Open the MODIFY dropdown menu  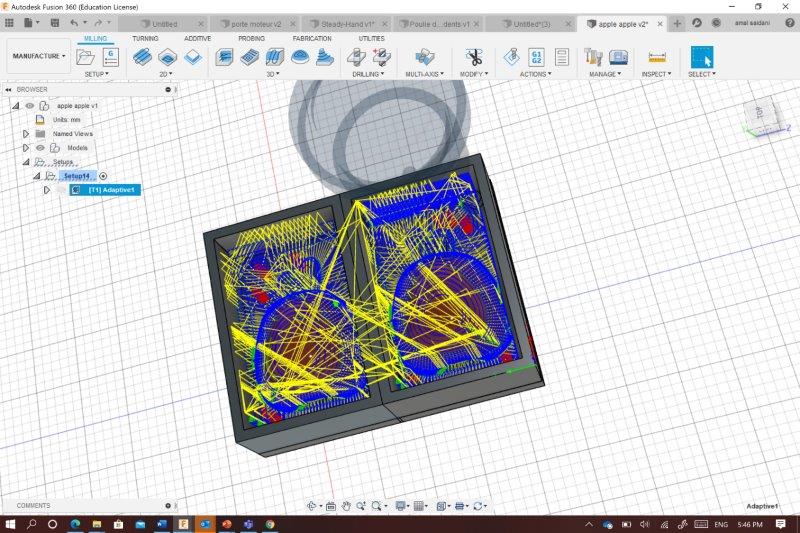[474, 74]
